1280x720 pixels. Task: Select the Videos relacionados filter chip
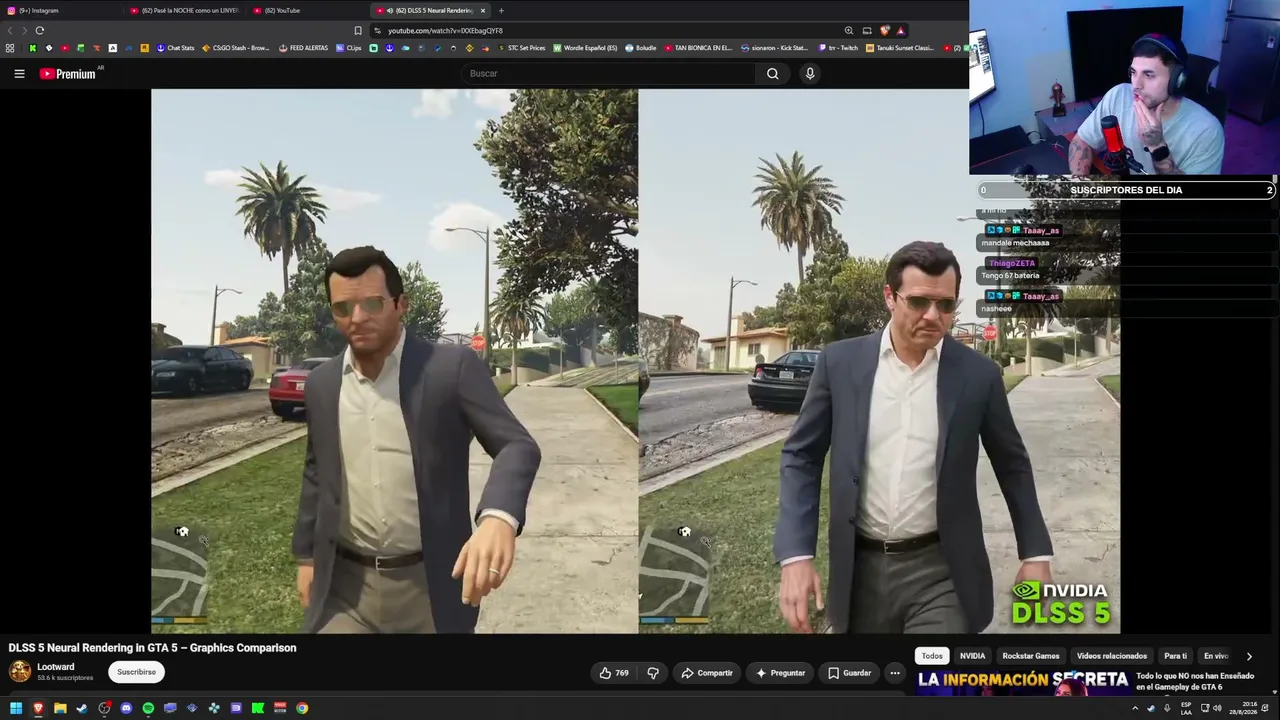click(x=1112, y=656)
